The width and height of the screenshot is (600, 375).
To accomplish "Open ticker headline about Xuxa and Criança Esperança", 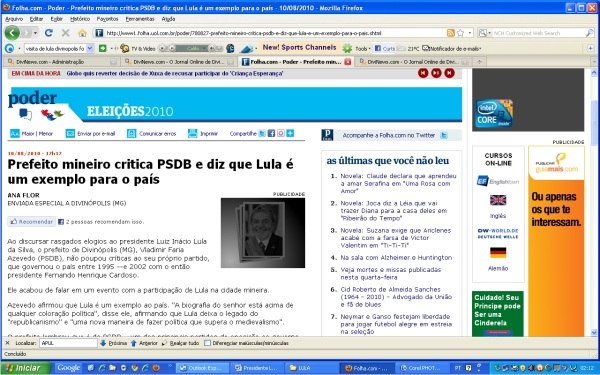I will coord(174,73).
